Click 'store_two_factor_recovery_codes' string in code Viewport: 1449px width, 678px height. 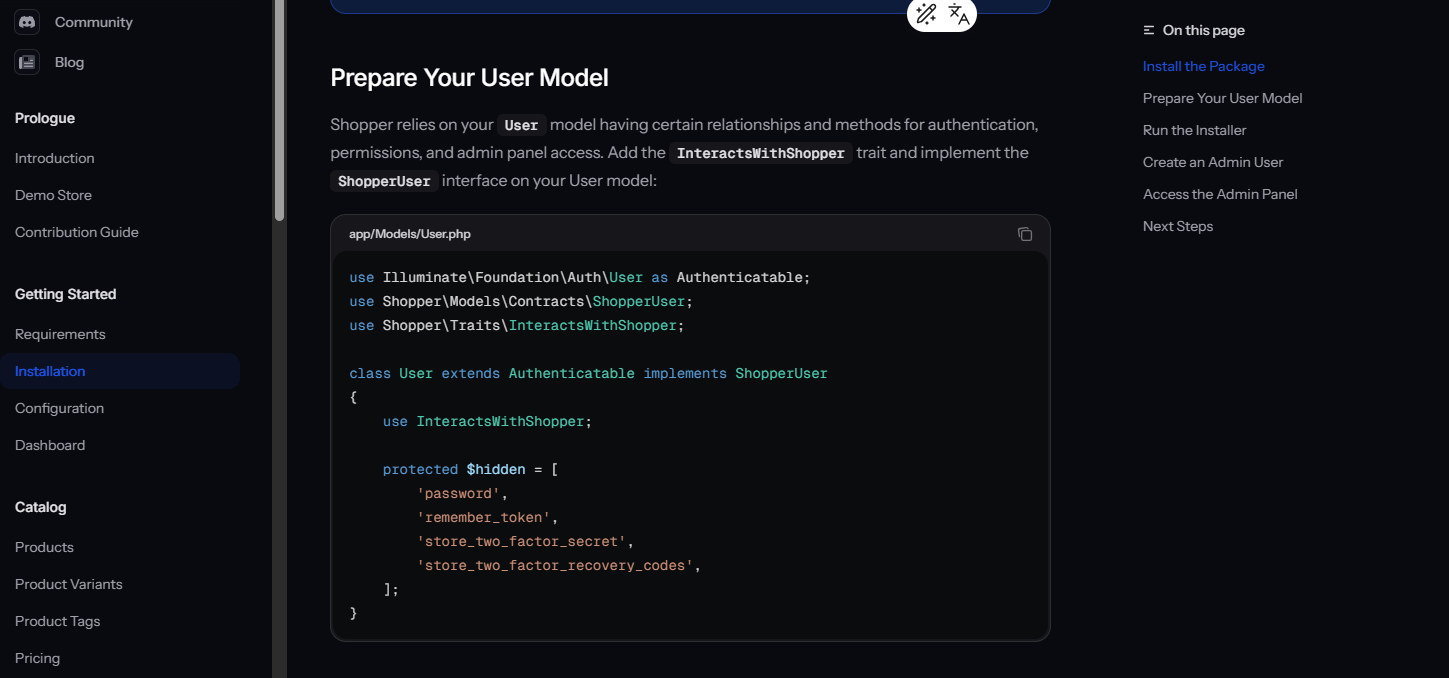click(555, 566)
